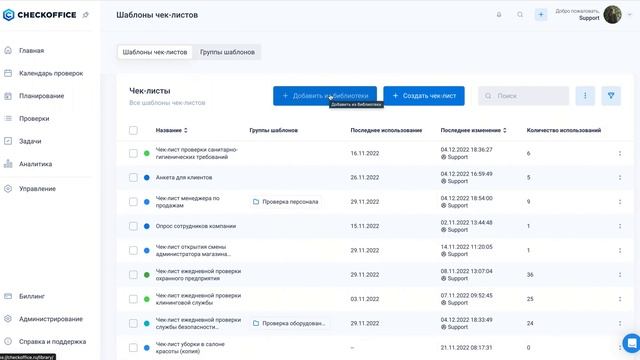Open the chat support widget
The width and height of the screenshot is (640, 360).
click(631, 343)
